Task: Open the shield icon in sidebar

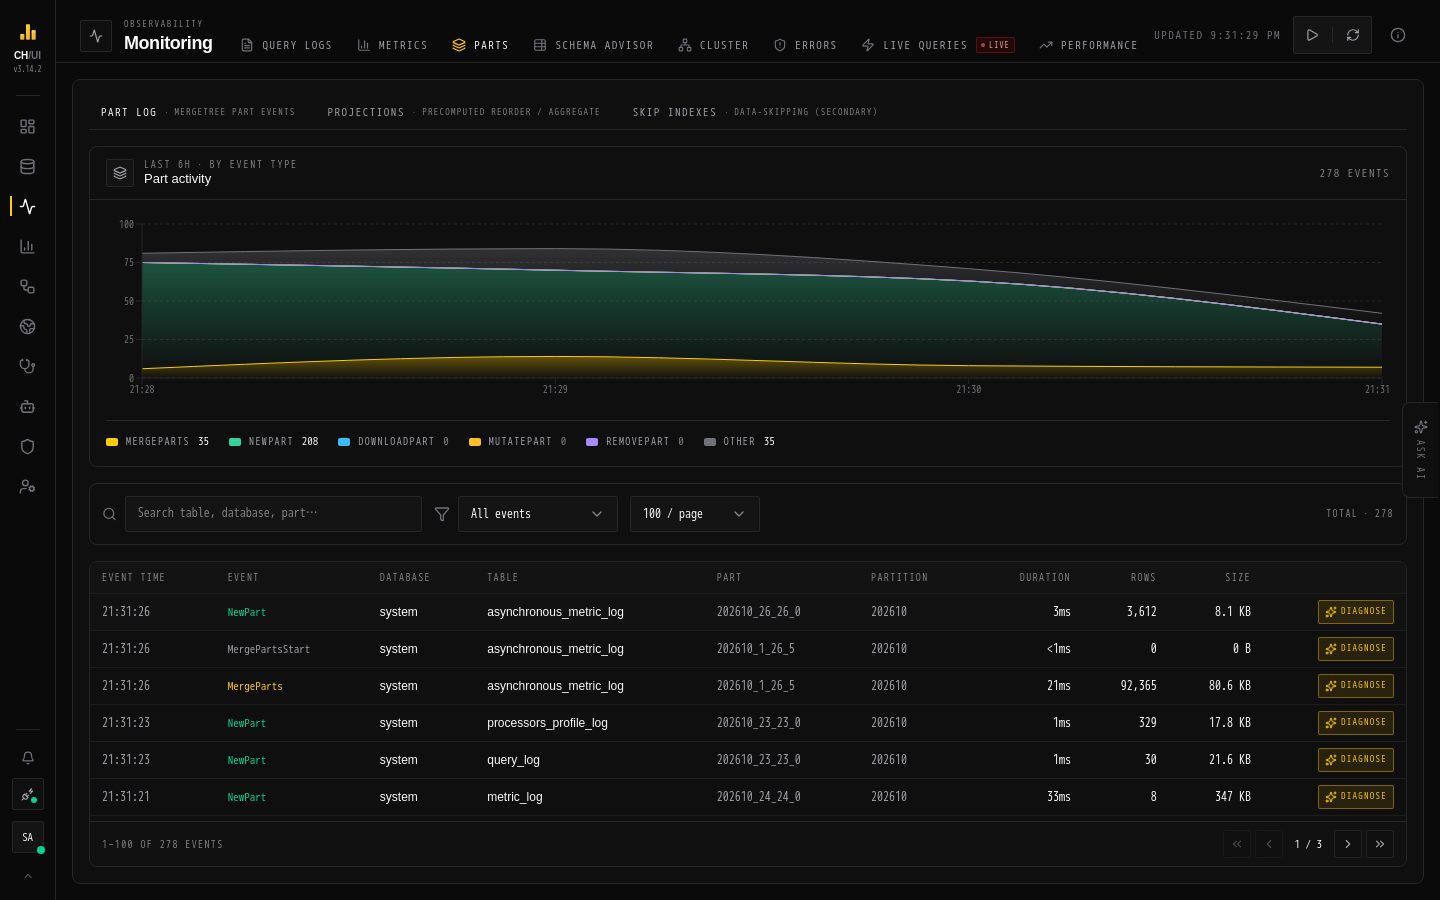Action: click(x=27, y=447)
